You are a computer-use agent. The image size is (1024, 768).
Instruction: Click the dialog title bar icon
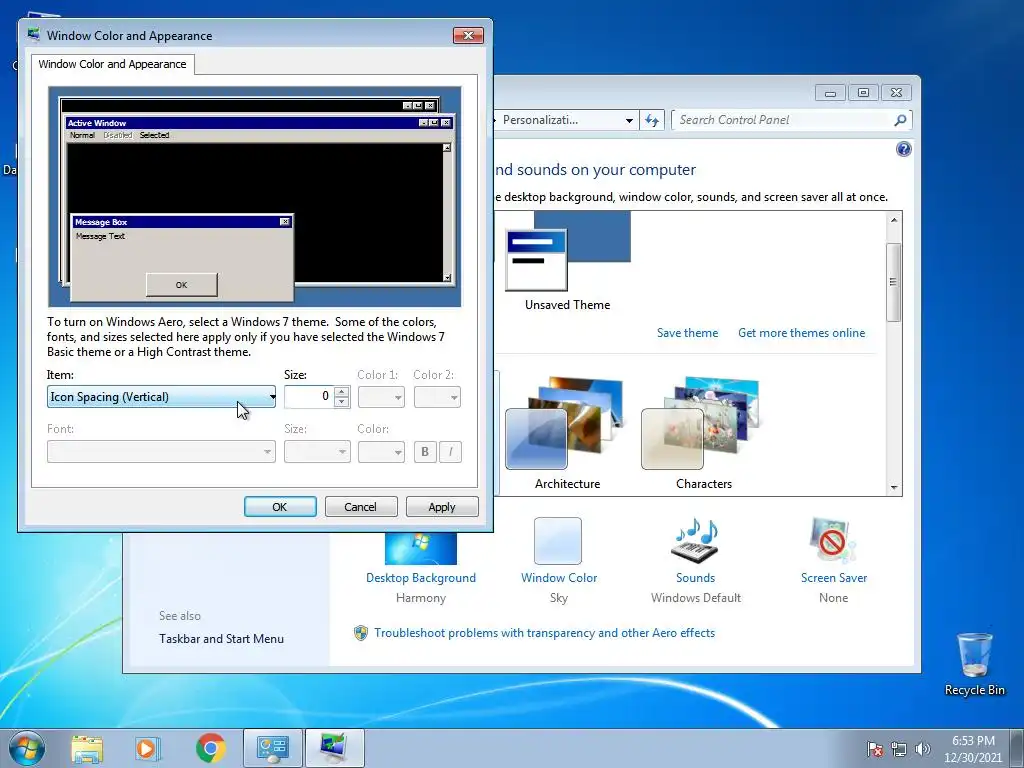pyautogui.click(x=33, y=35)
